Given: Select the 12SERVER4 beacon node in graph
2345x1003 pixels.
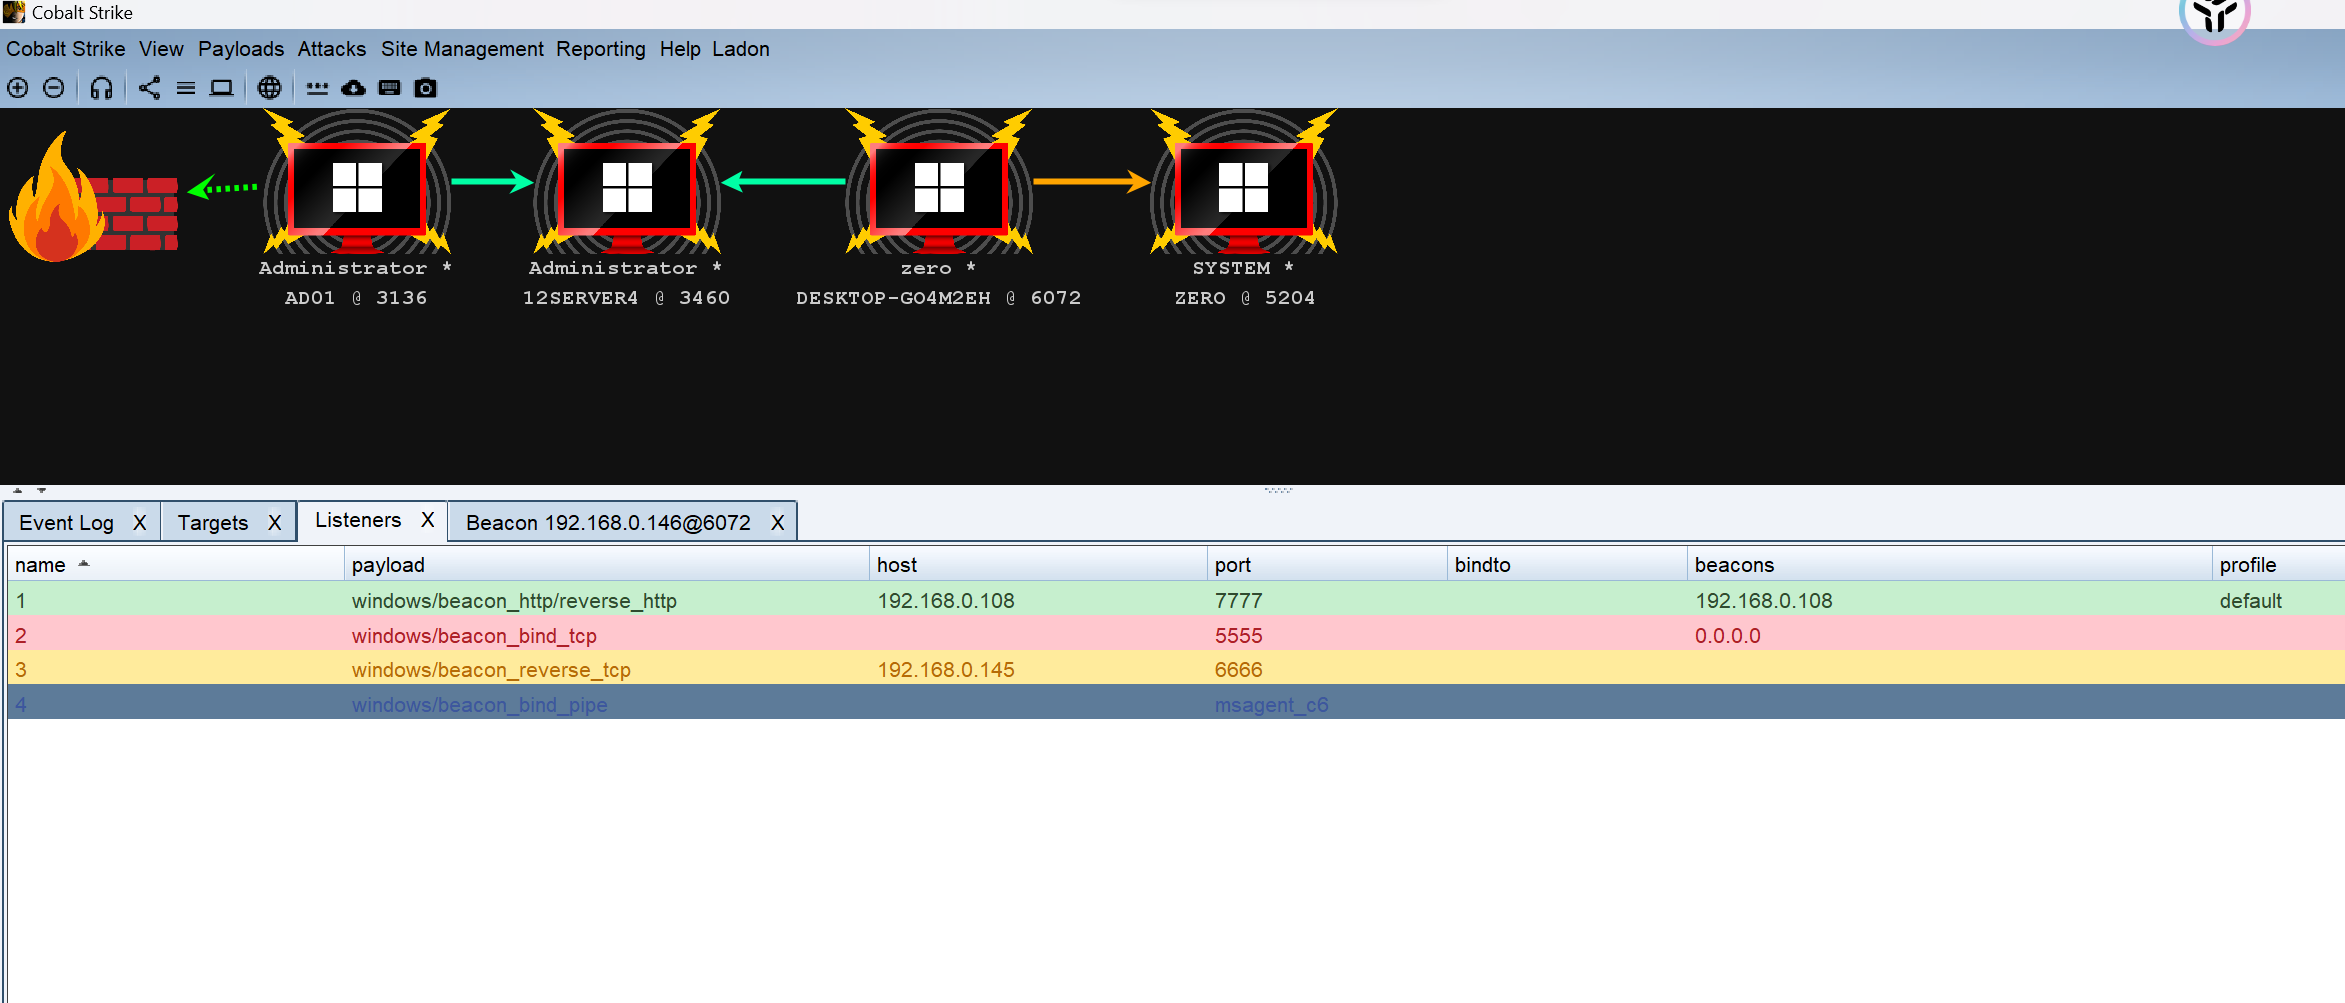Looking at the screenshot, I should [x=627, y=190].
